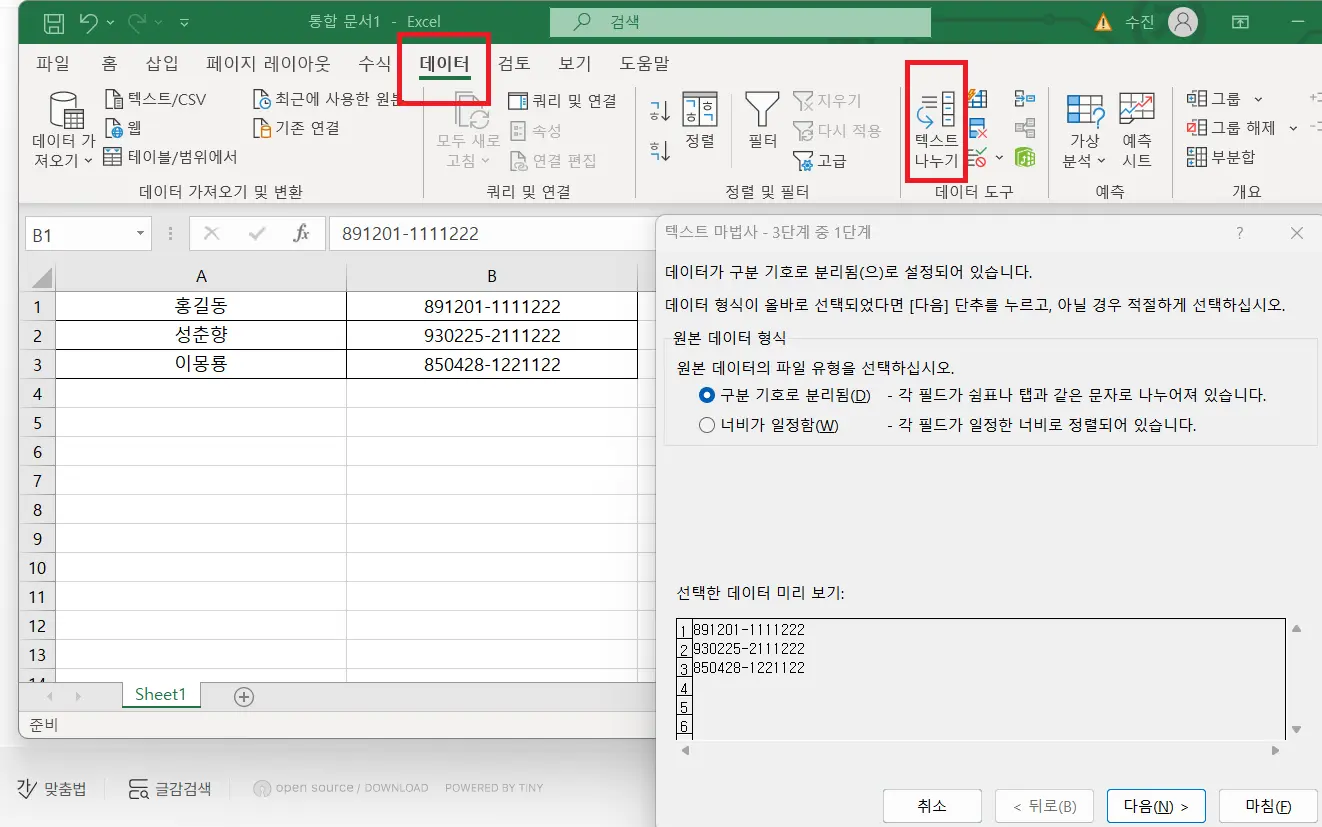Click the data preview vertical scroll down arrow

[1296, 730]
